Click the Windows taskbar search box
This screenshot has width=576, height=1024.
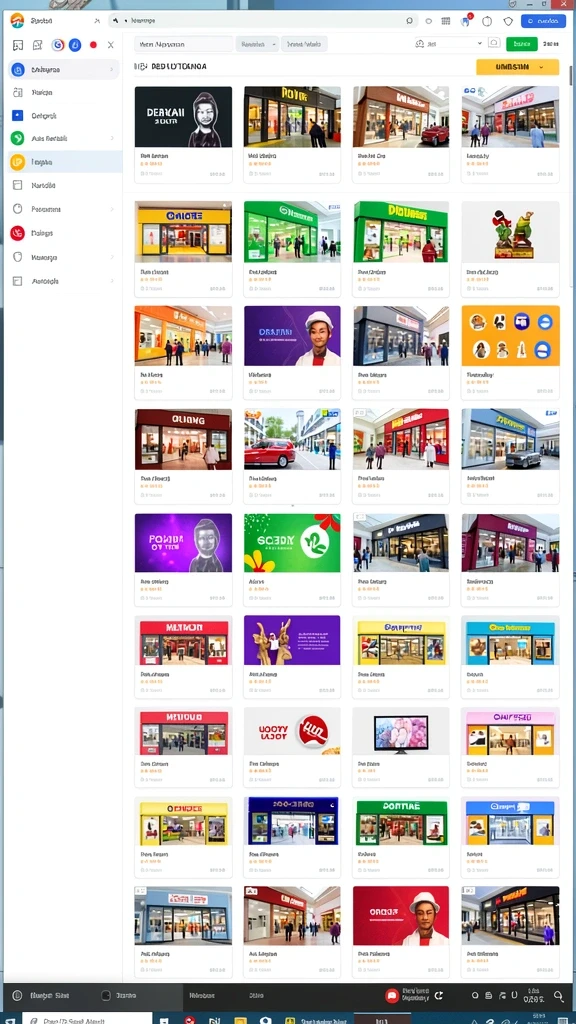tap(87, 1019)
